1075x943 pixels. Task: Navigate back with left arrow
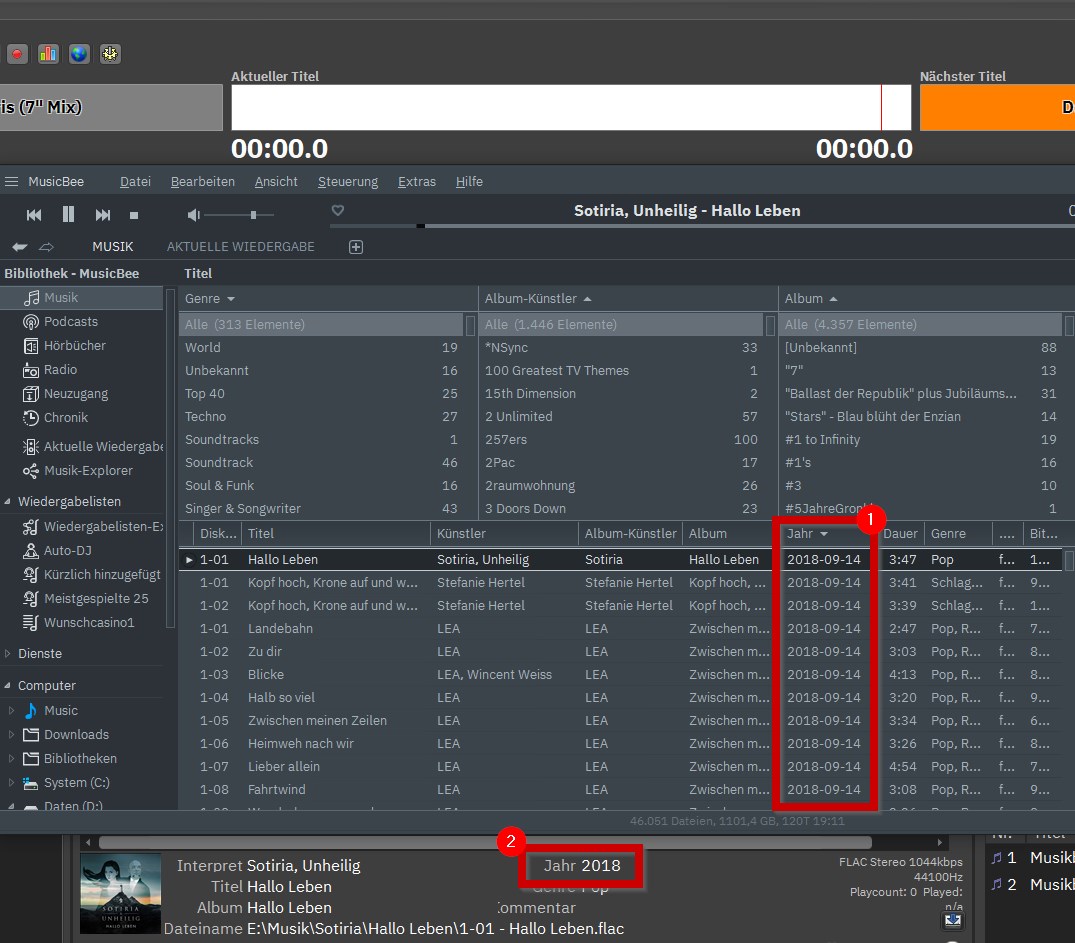[x=20, y=247]
